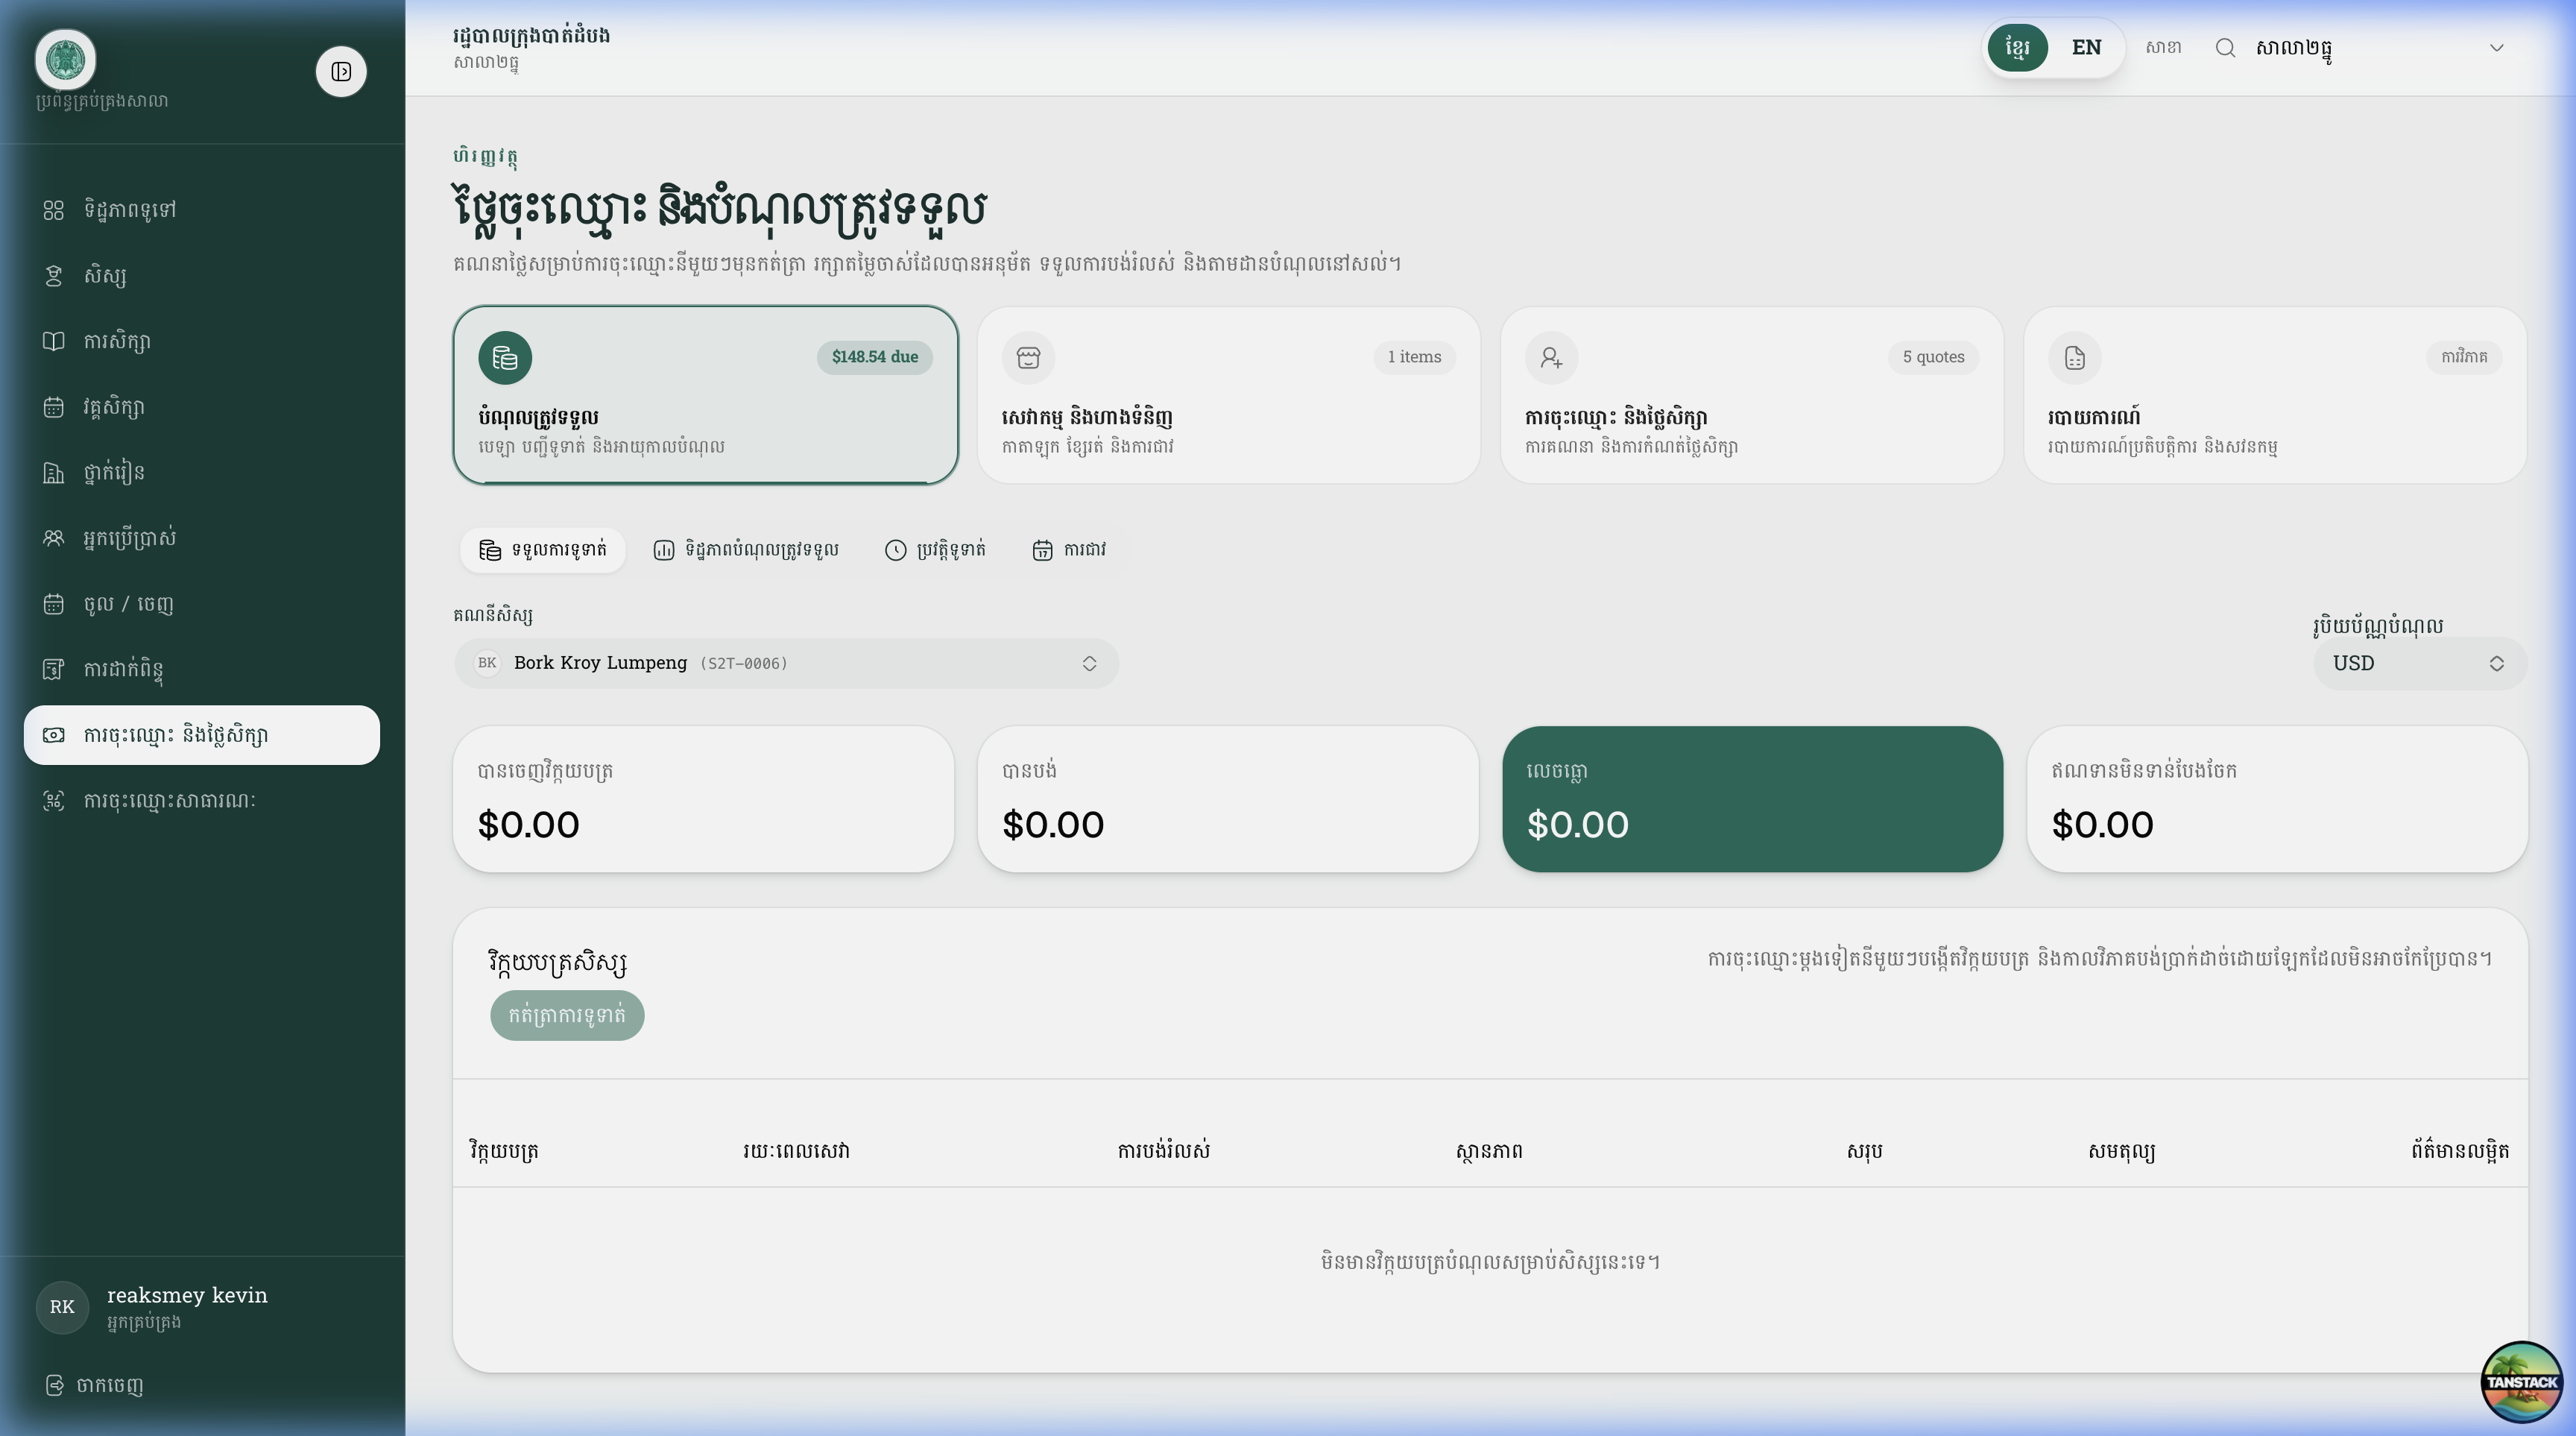Click the ព័ត៌មានលម្អិត column header
Image resolution: width=2576 pixels, height=1436 pixels.
[2460, 1151]
